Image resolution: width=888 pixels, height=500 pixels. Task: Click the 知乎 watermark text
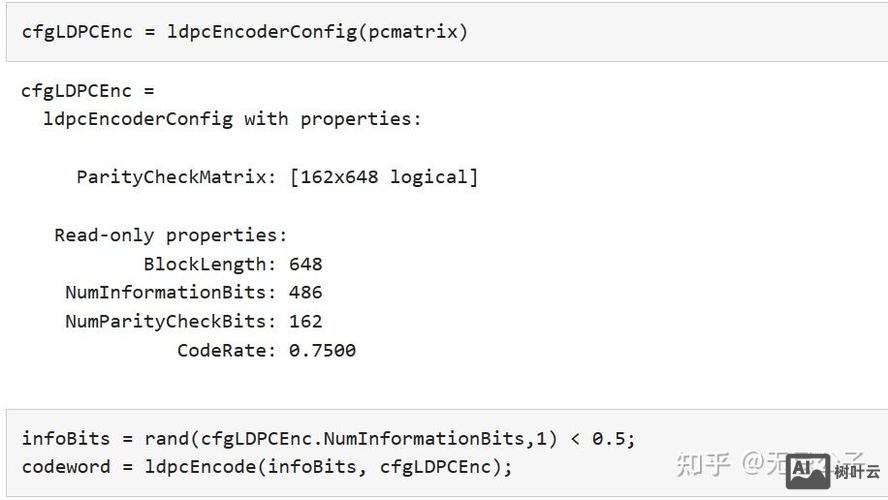(x=702, y=464)
